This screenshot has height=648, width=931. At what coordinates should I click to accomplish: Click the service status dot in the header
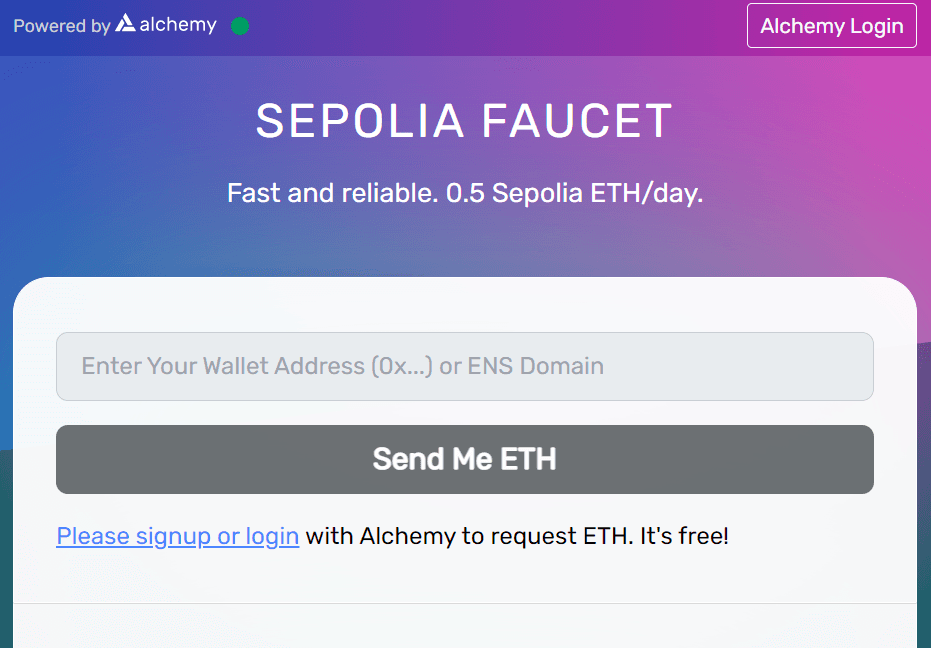click(240, 26)
